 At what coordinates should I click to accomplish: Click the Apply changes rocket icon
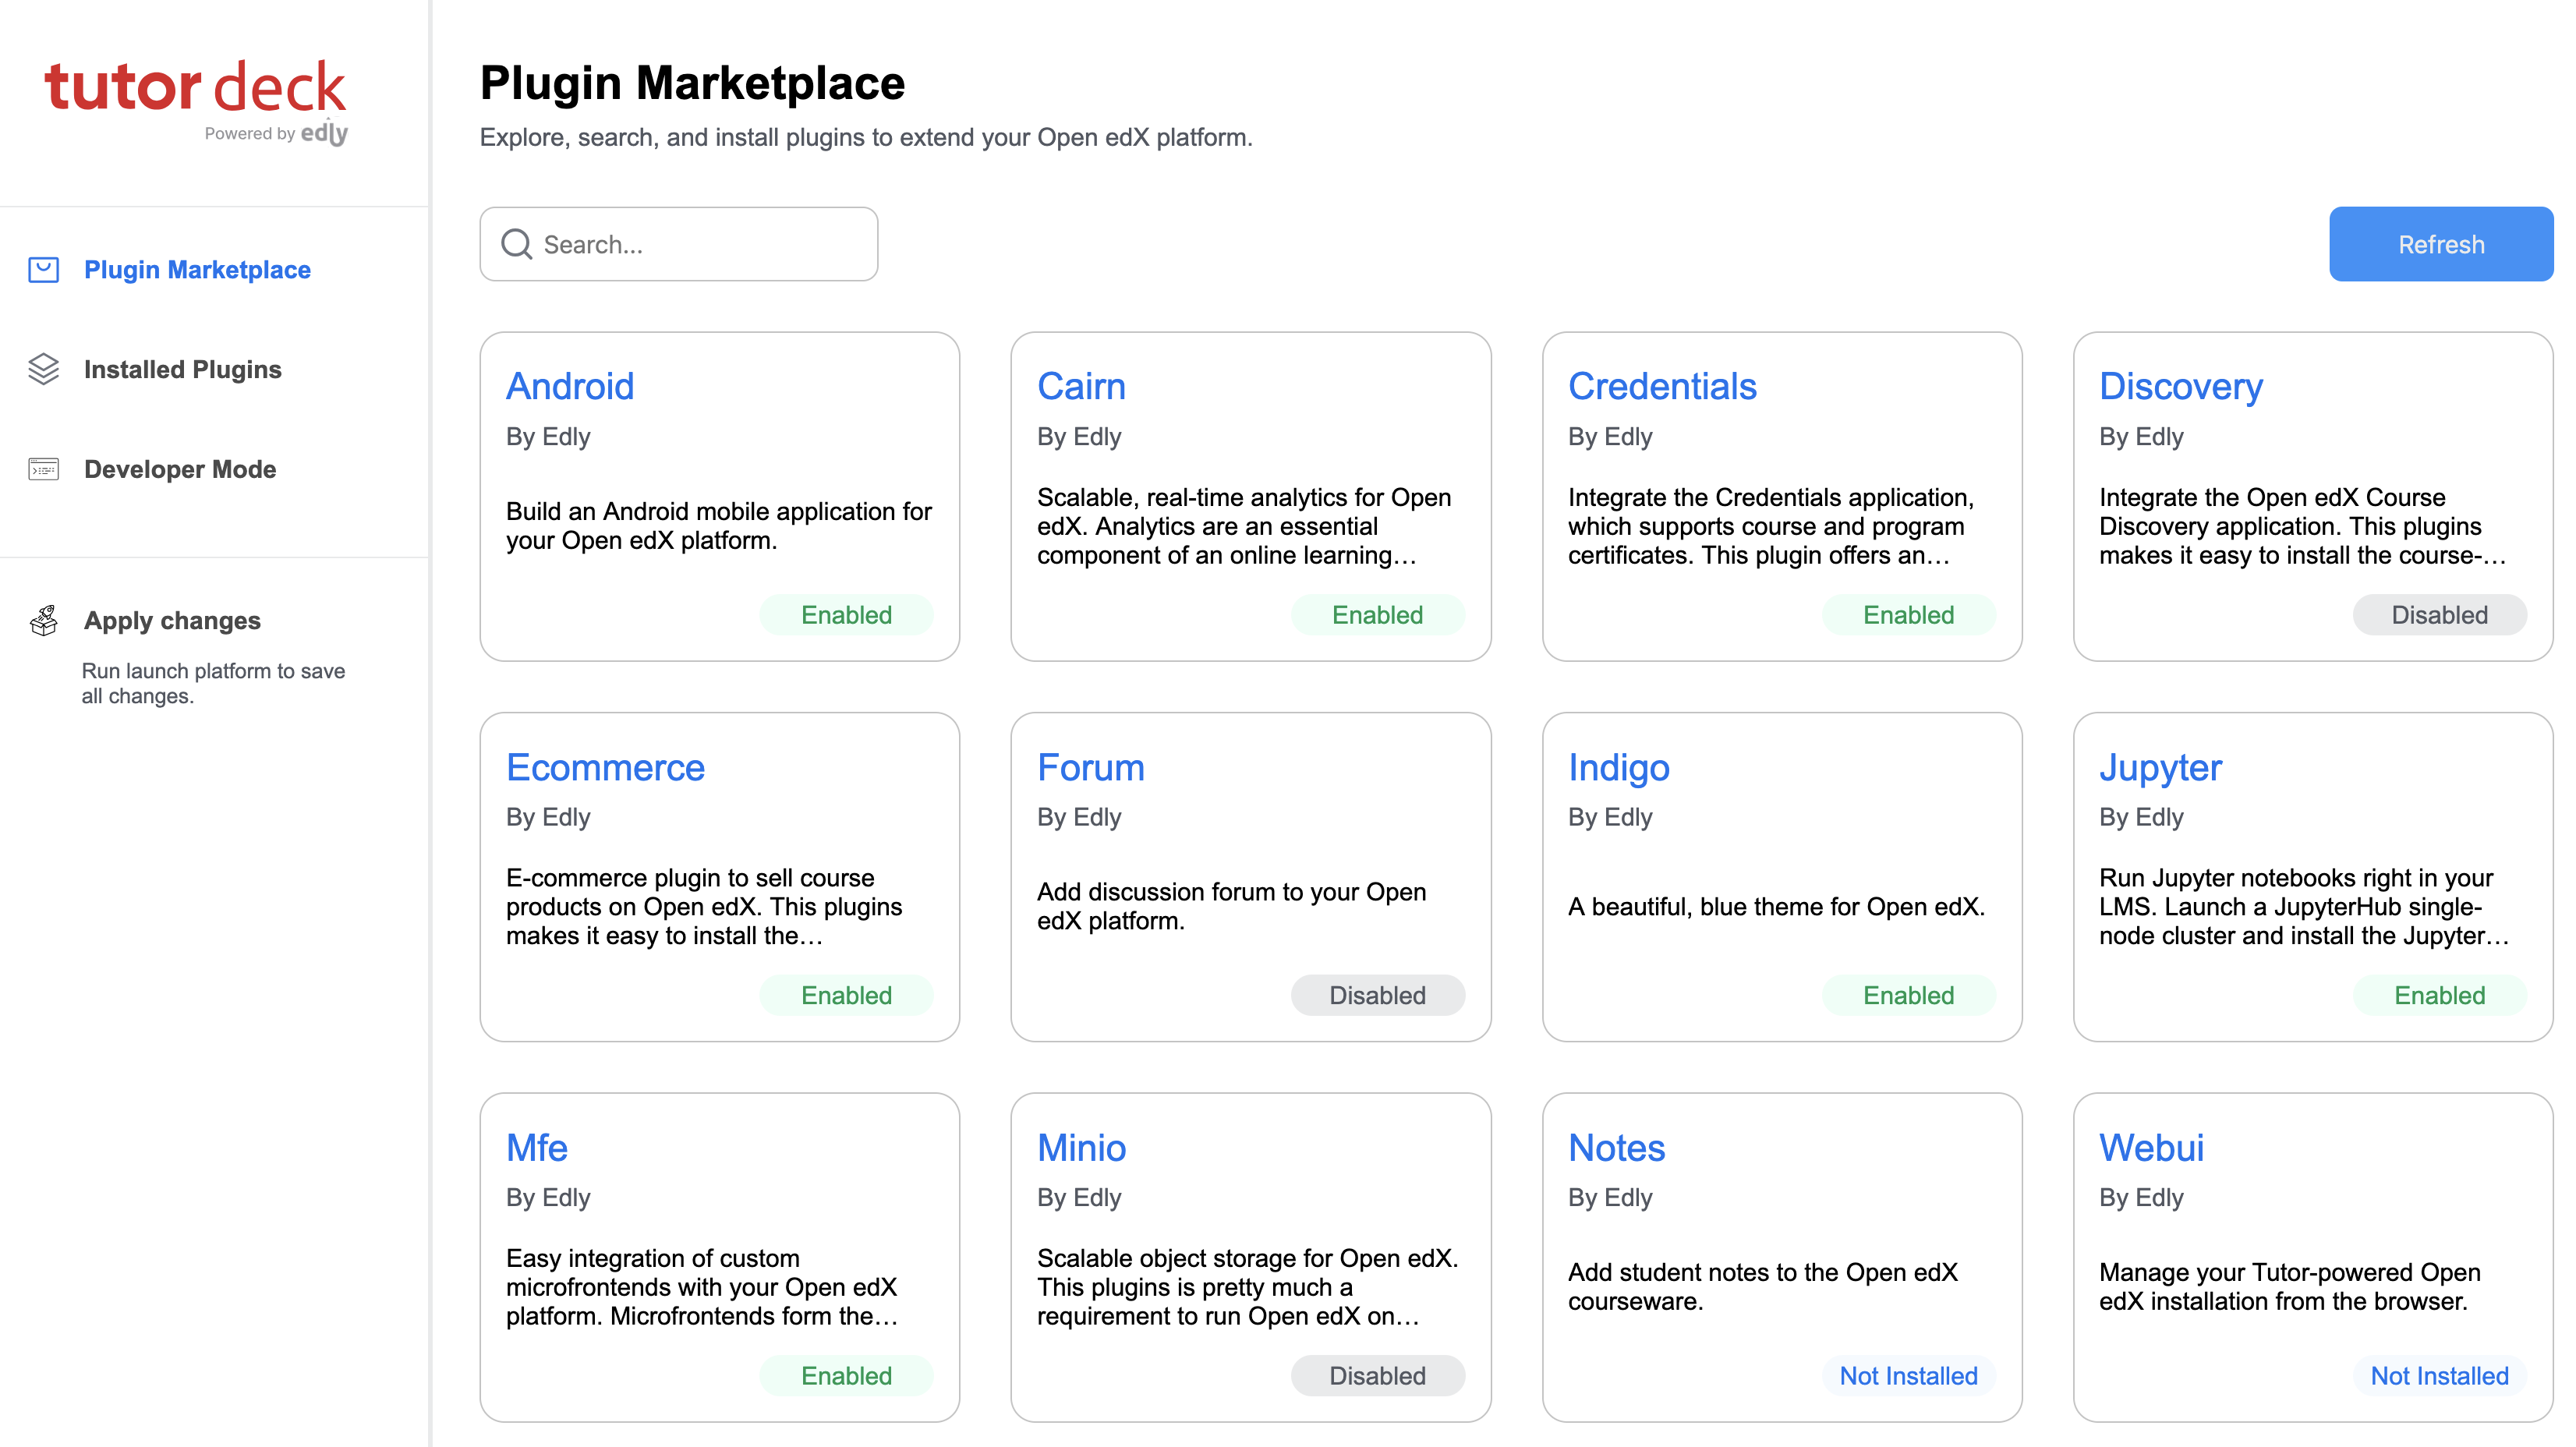point(43,620)
